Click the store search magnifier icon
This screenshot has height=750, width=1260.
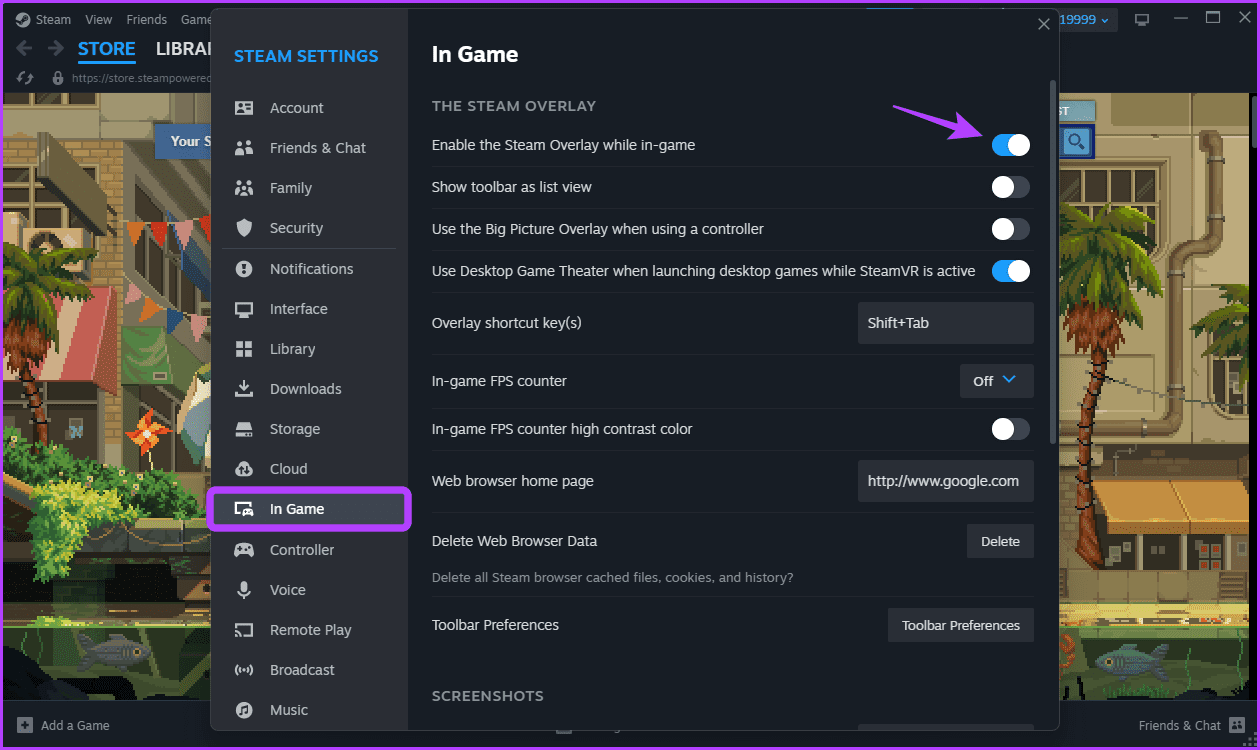[x=1076, y=142]
